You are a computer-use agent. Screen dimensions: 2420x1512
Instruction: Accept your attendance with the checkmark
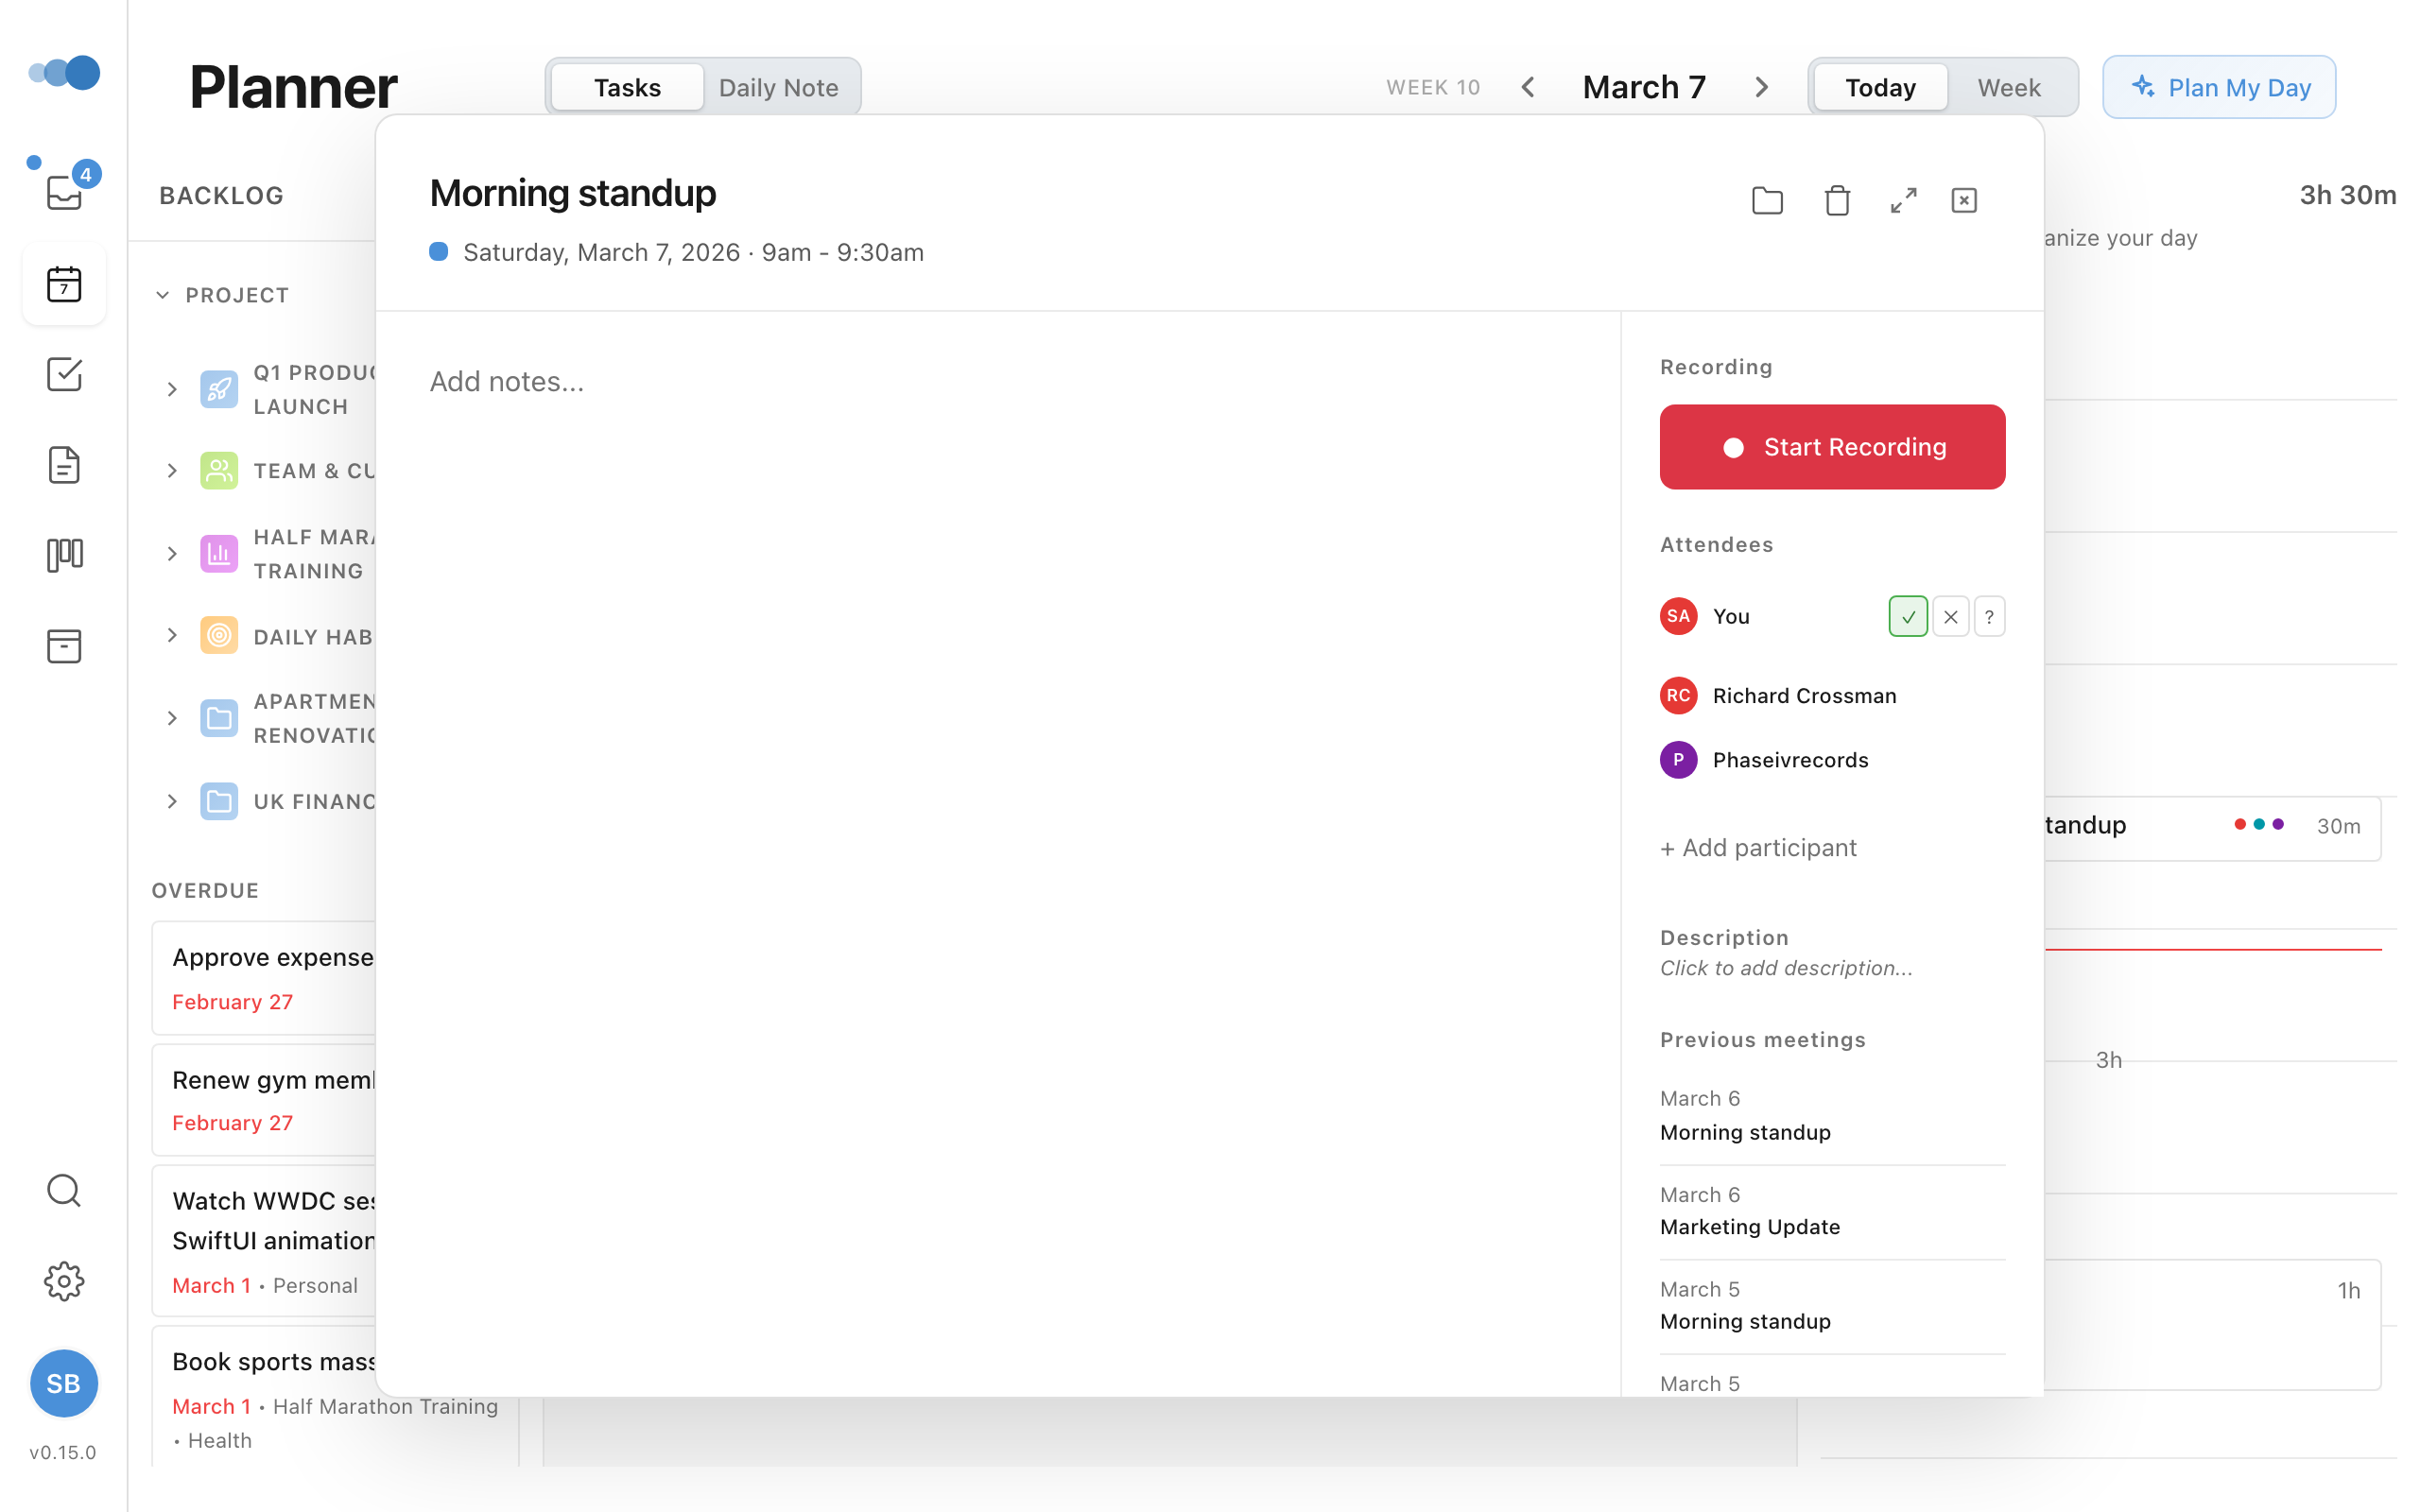click(x=1908, y=616)
